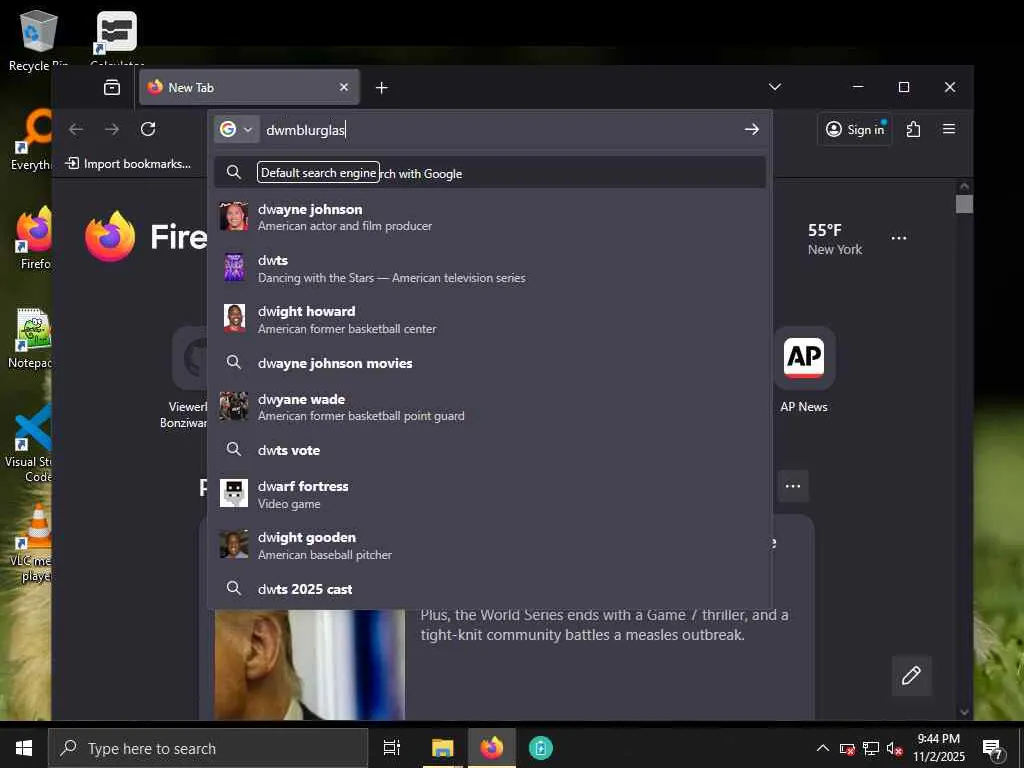Open the Firefox hamburger application menu
The height and width of the screenshot is (768, 1024).
pyautogui.click(x=949, y=129)
